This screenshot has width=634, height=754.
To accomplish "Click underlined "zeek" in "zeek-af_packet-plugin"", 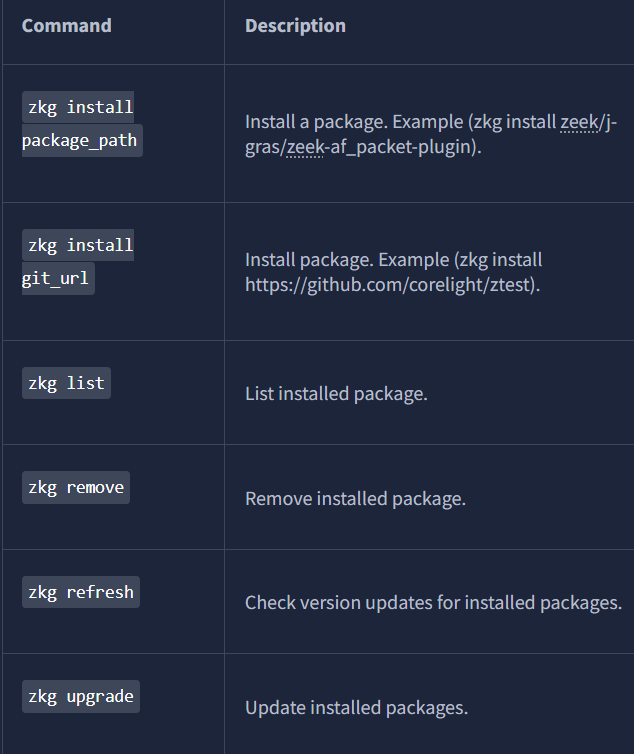I will coord(303,145).
